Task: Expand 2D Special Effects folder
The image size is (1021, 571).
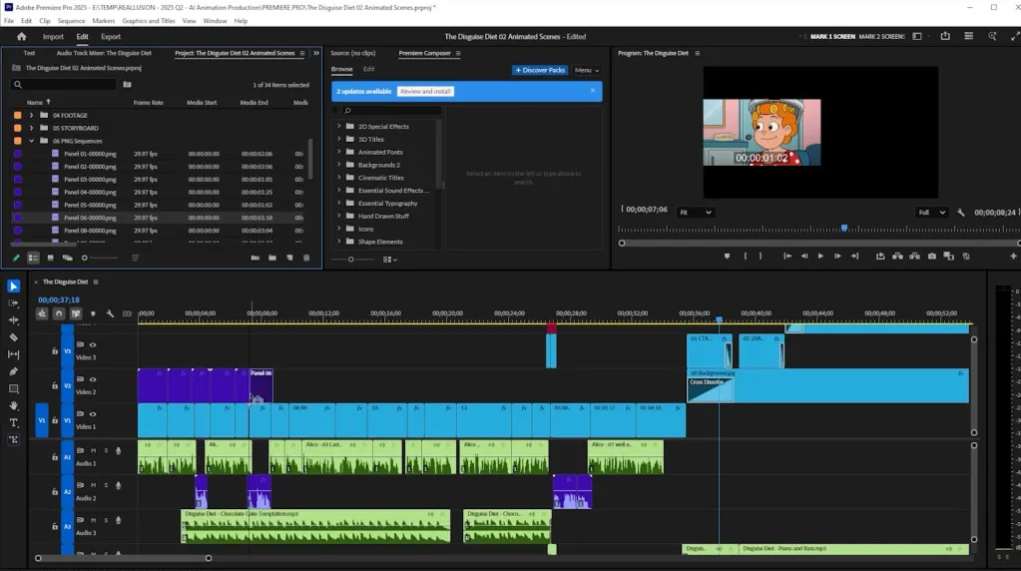Action: 339,126
